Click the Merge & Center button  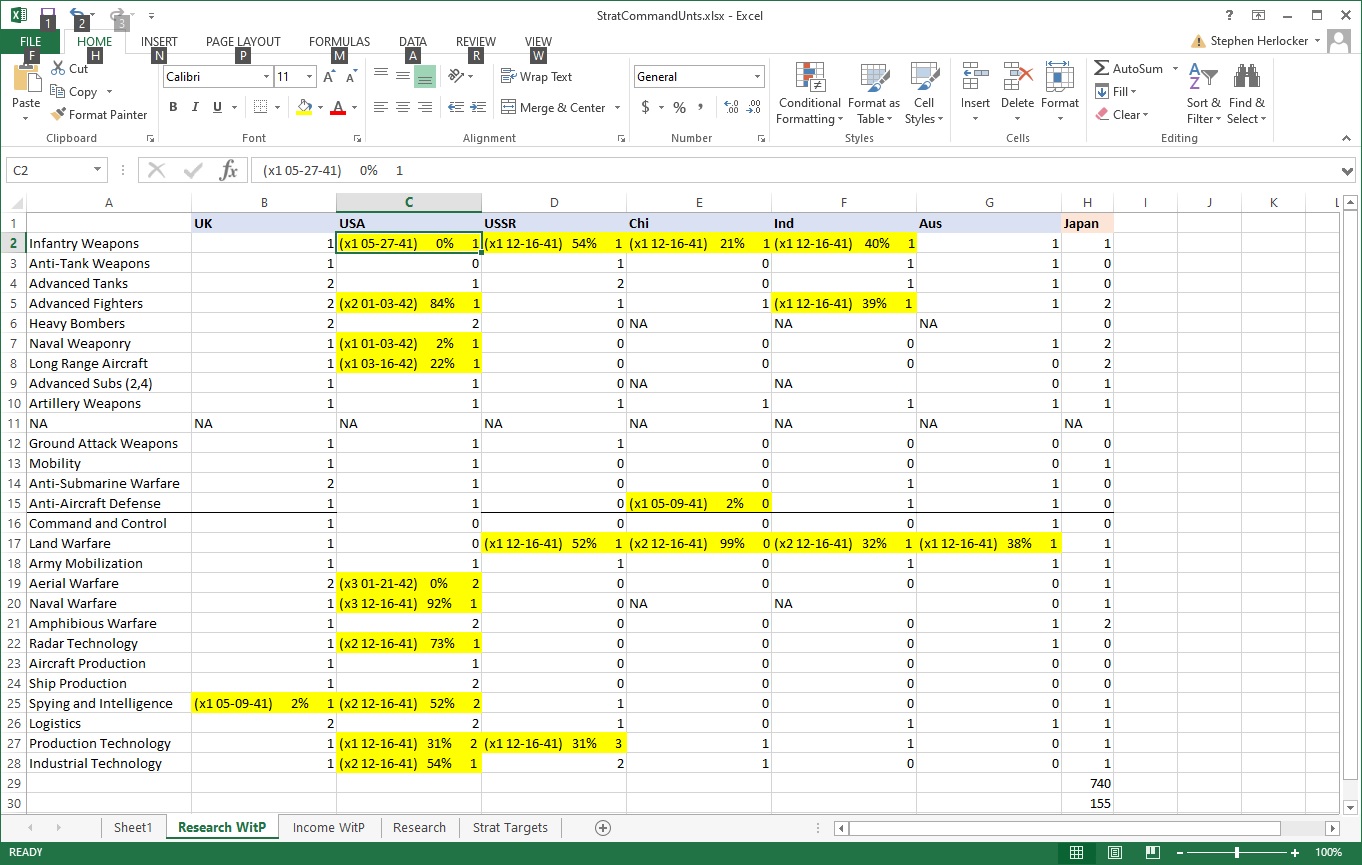pyautogui.click(x=553, y=108)
